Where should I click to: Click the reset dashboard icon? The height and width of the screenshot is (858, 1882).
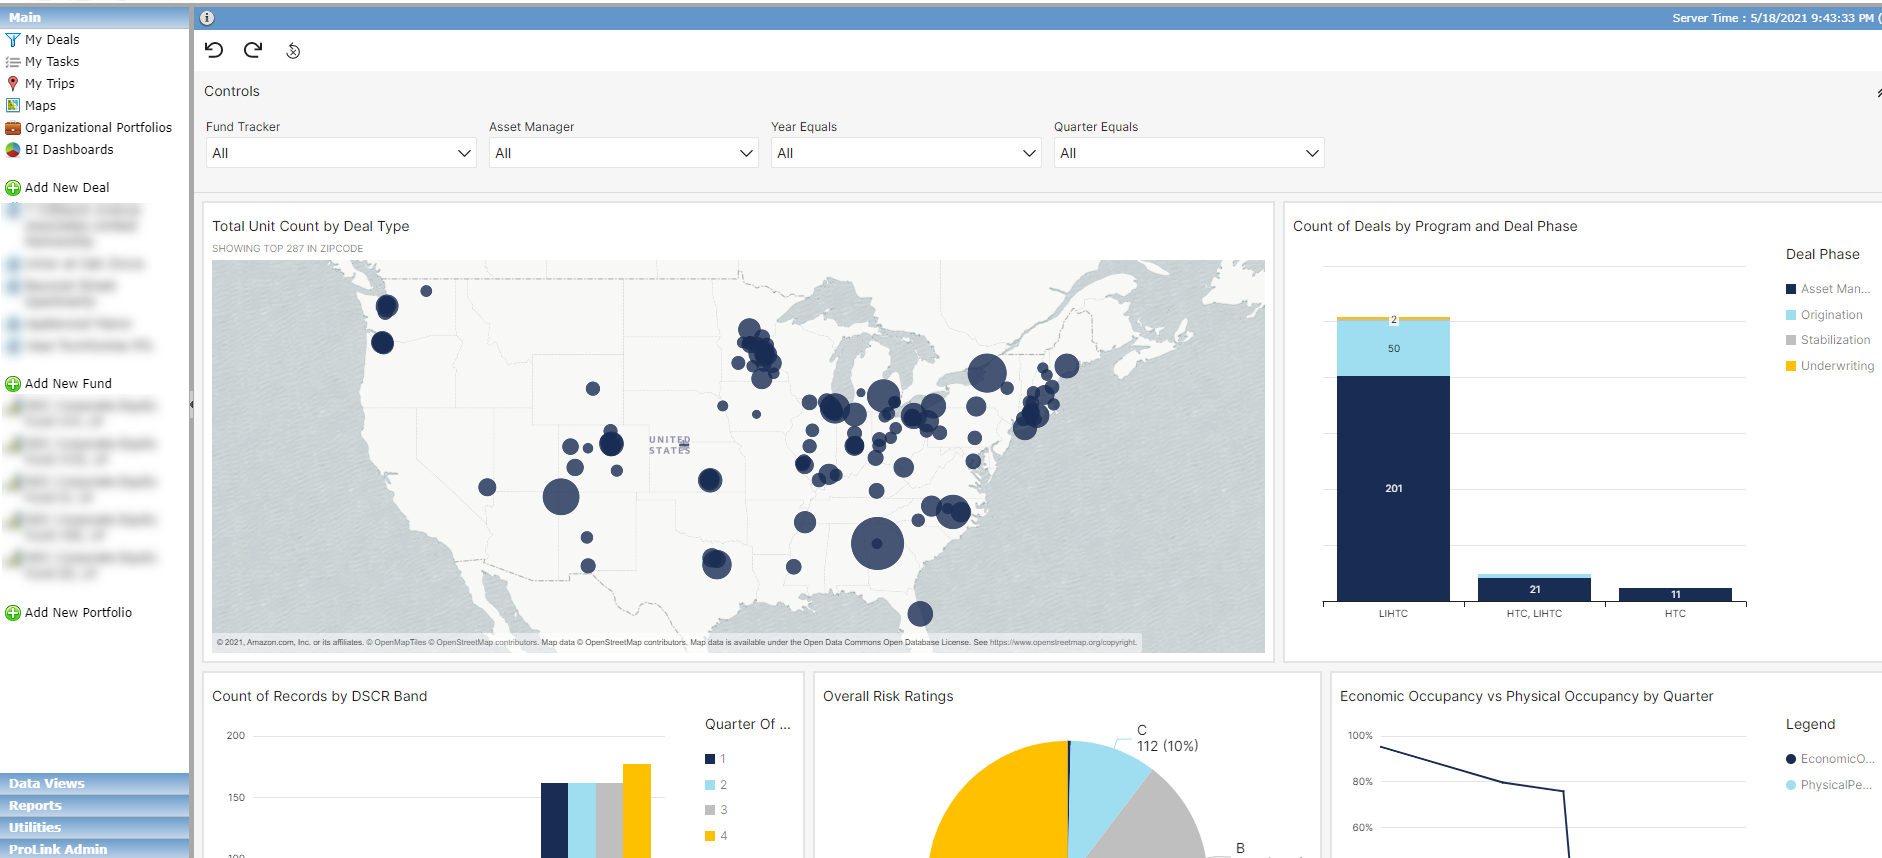click(293, 51)
